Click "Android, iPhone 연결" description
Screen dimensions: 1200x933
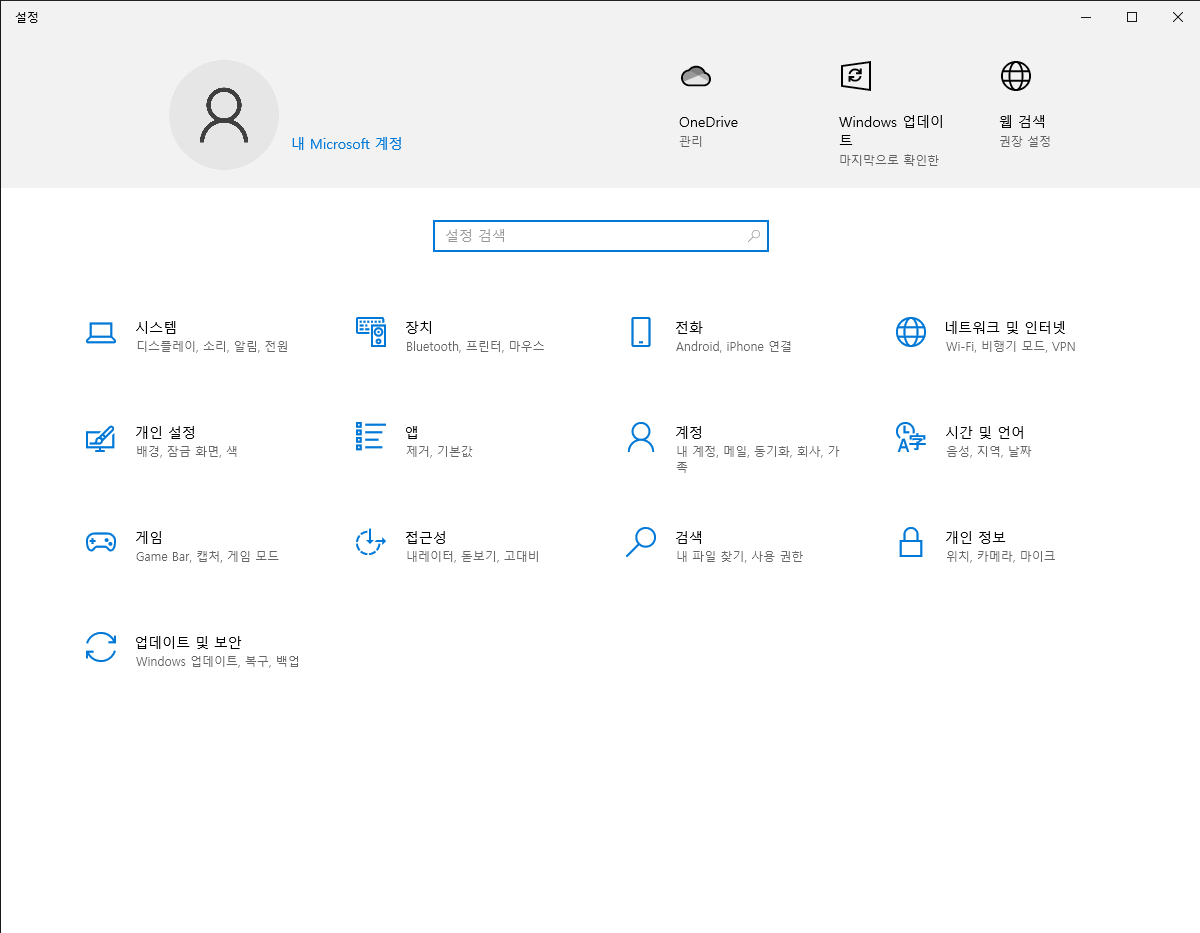coord(734,347)
